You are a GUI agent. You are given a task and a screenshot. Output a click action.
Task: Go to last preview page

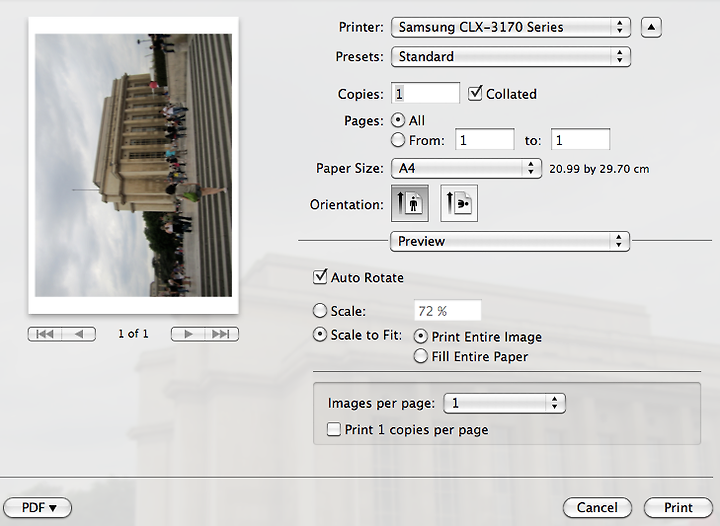(221, 334)
